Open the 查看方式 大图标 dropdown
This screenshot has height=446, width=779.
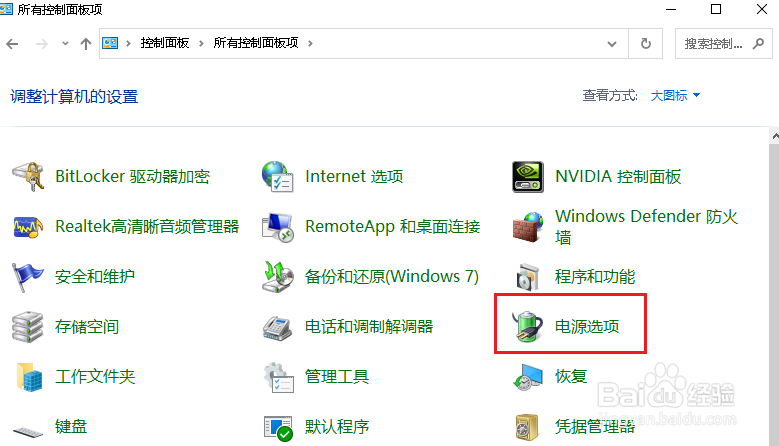[x=675, y=95]
